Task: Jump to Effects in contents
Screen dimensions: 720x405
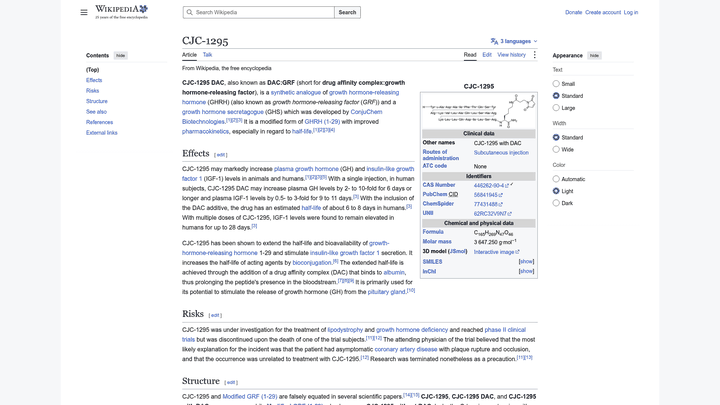Action: pyautogui.click(x=94, y=80)
